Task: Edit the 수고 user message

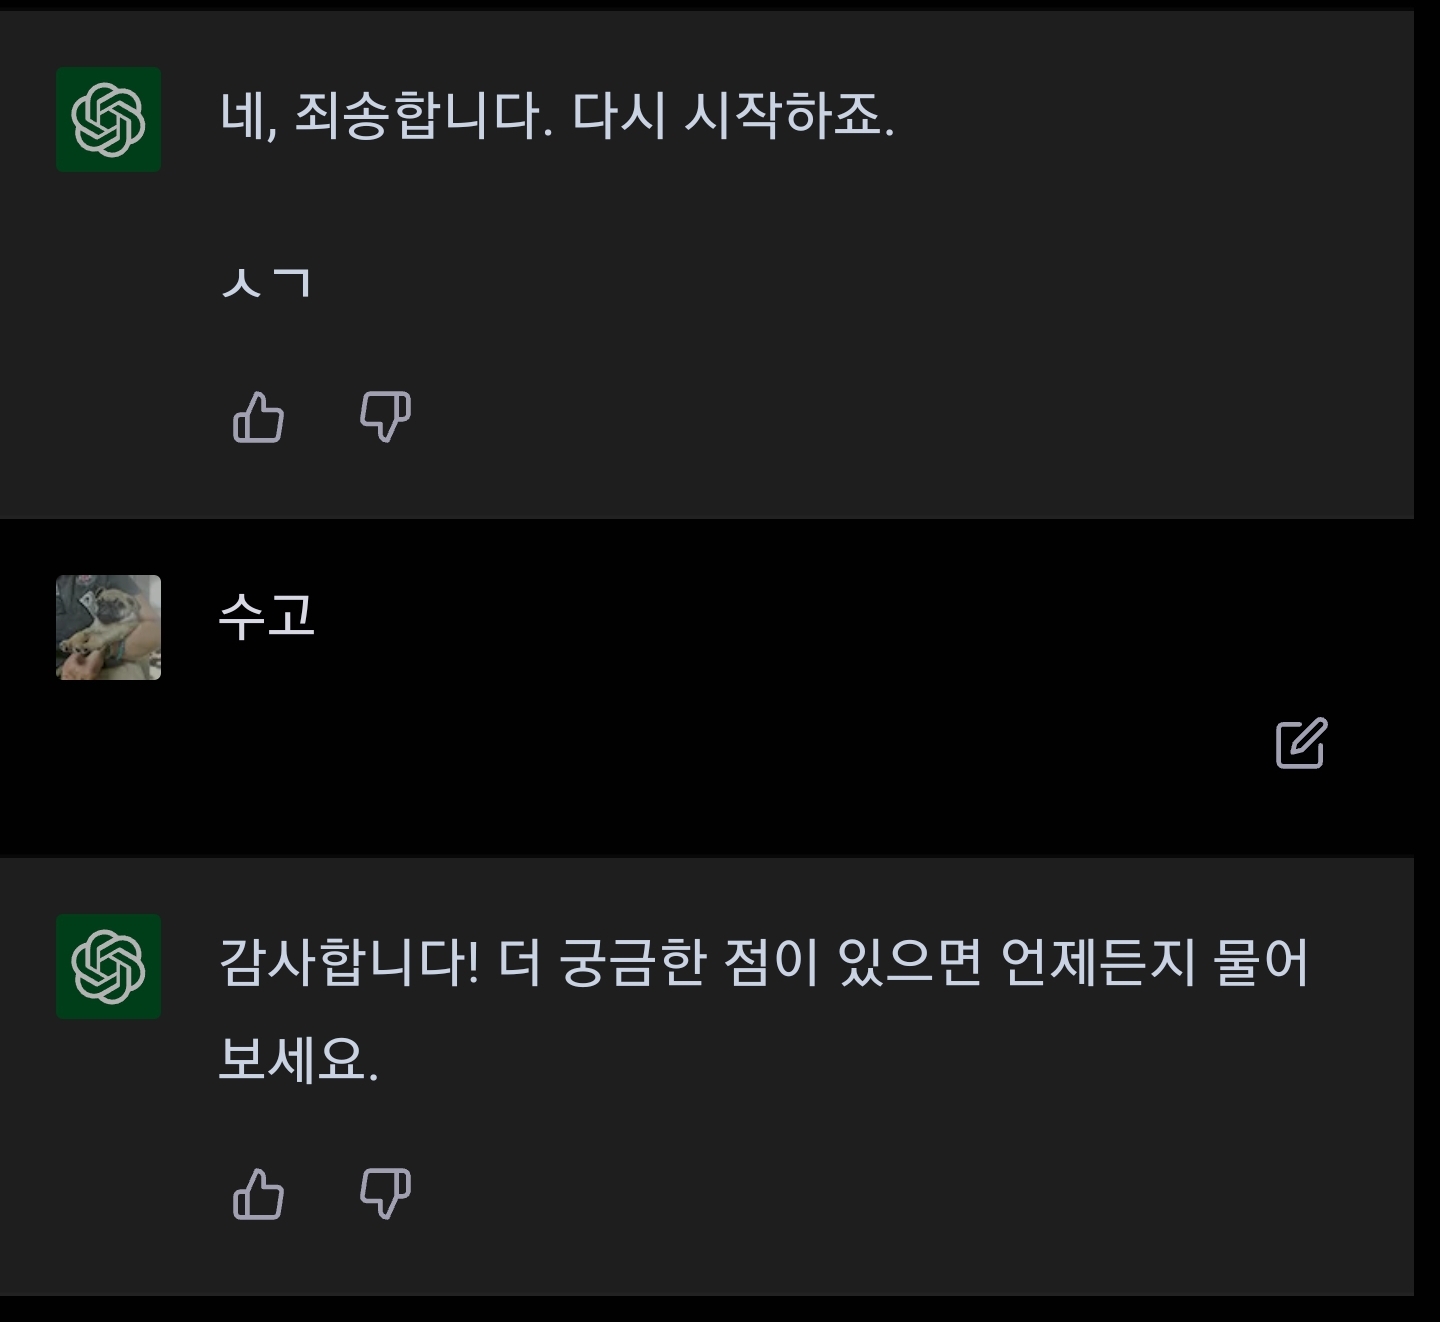Action: click(x=1301, y=743)
